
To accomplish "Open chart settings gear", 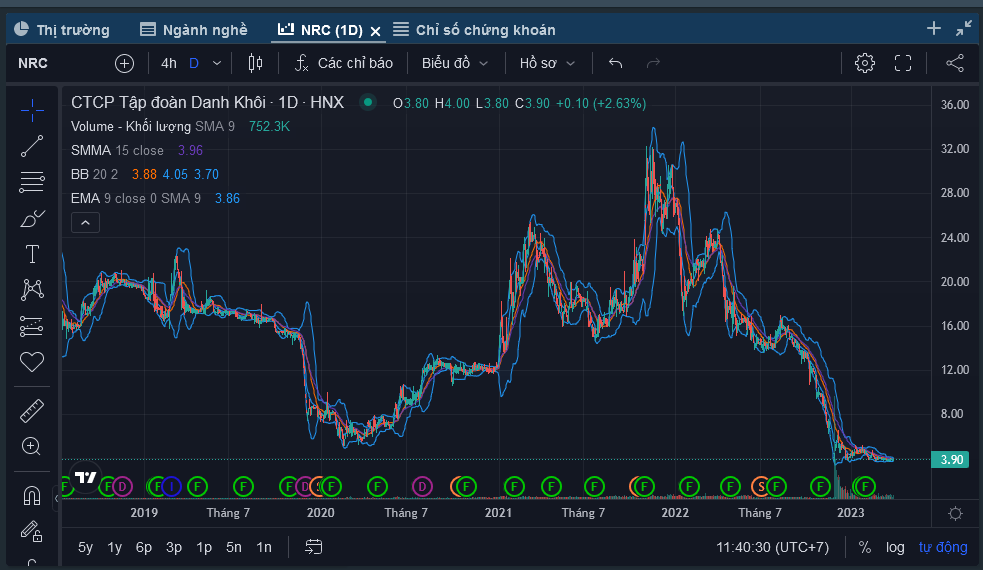I will point(865,63).
